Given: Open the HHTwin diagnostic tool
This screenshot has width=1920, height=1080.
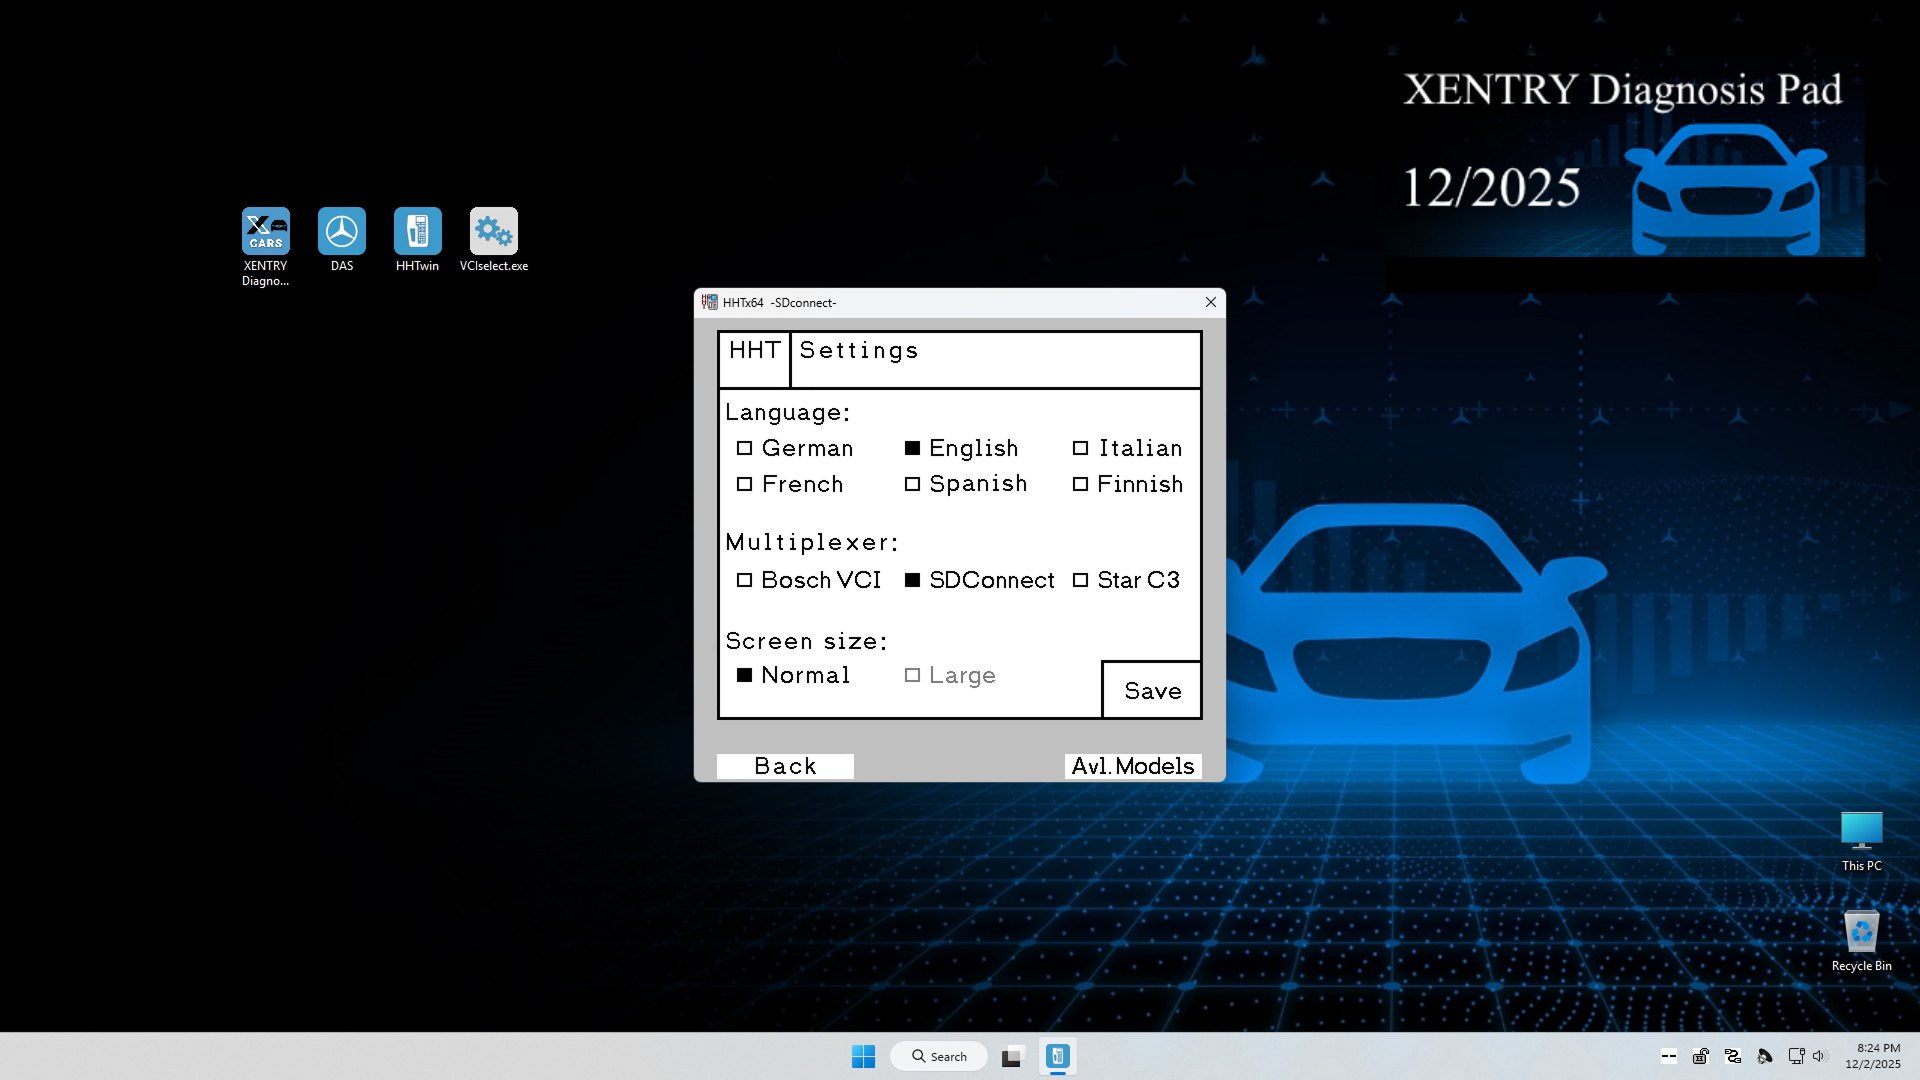Looking at the screenshot, I should (x=417, y=232).
